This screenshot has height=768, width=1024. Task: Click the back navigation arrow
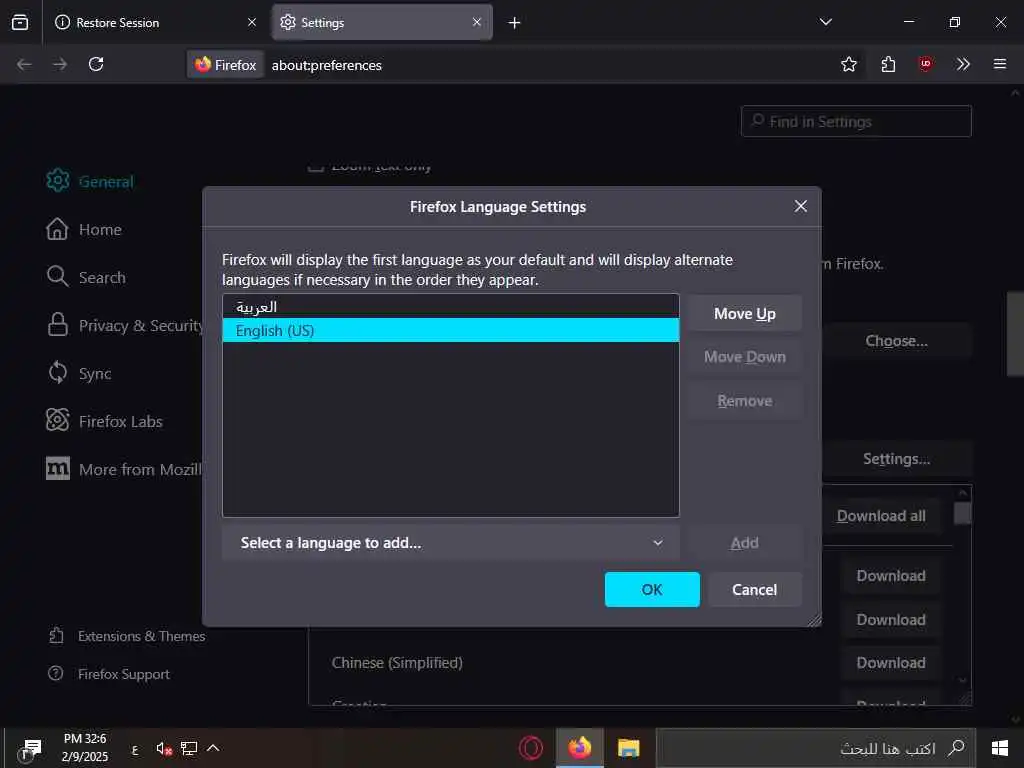24,64
